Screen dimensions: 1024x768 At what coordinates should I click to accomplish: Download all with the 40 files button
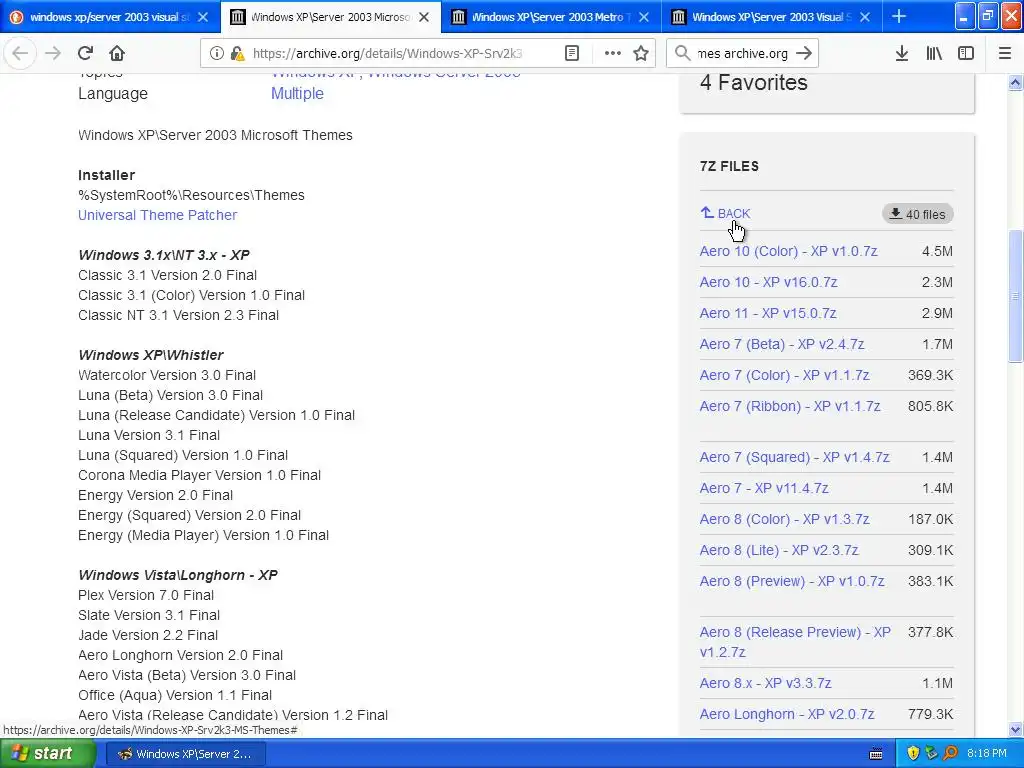pos(918,214)
